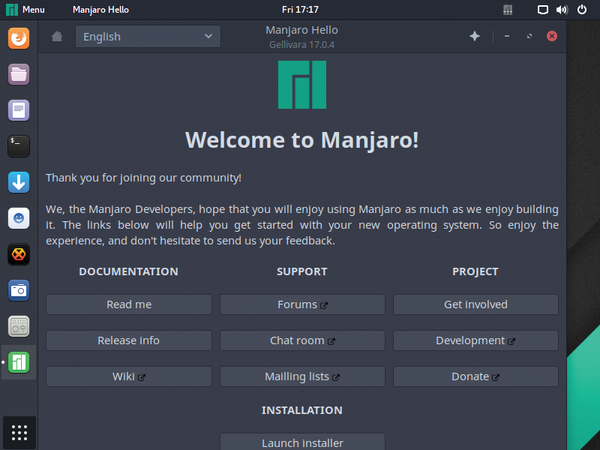Open the blue smiley face dock icon

click(18, 218)
